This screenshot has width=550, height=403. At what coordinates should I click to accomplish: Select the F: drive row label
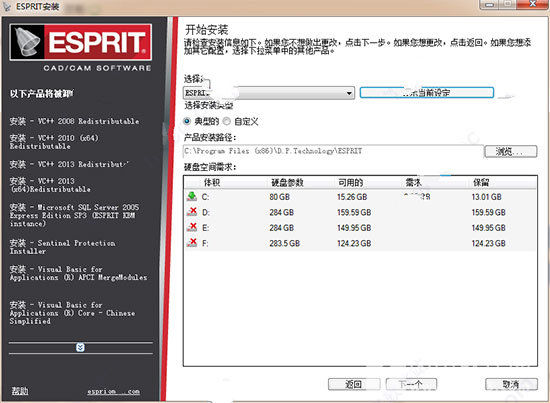(205, 243)
